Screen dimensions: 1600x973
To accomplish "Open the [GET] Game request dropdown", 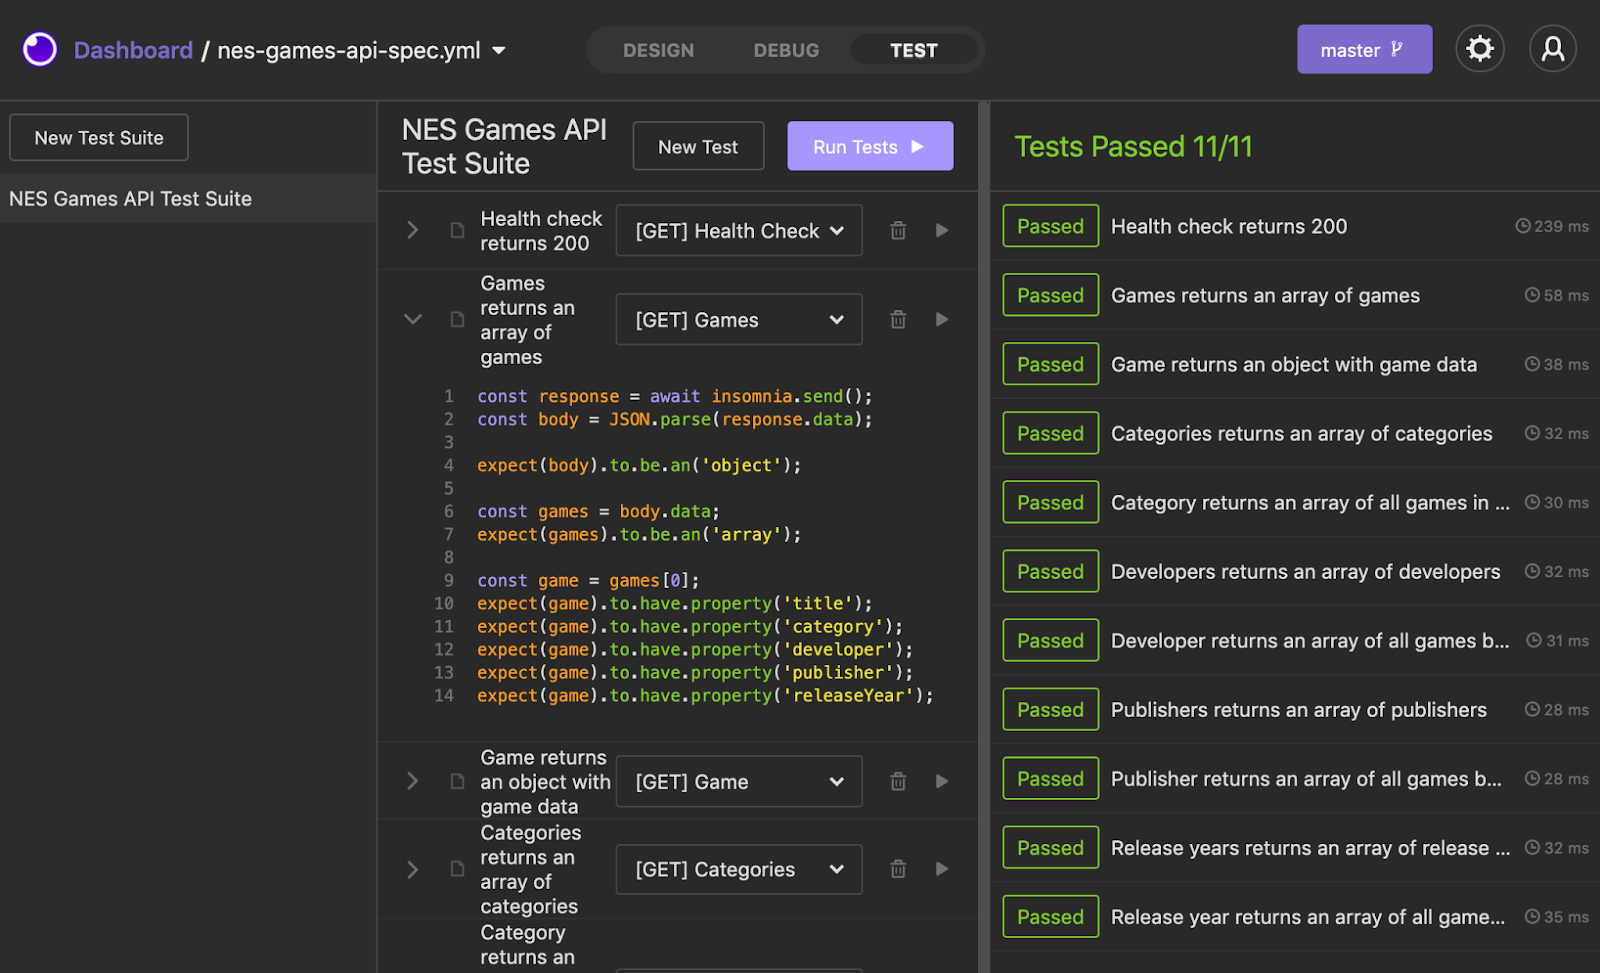I will point(739,781).
